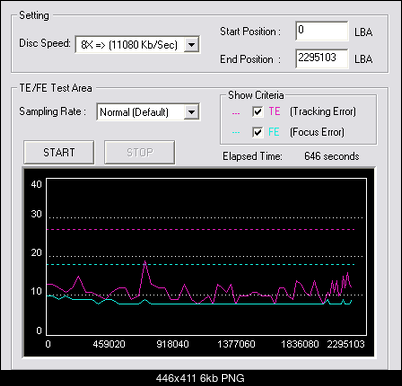Click the 1377060 x-axis label
This screenshot has width=402, height=386.
point(236,344)
